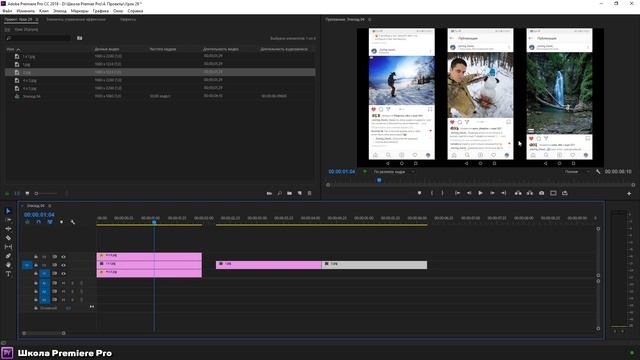Toggle snap in timeline header
This screenshot has width=640, height=360.
(38, 222)
